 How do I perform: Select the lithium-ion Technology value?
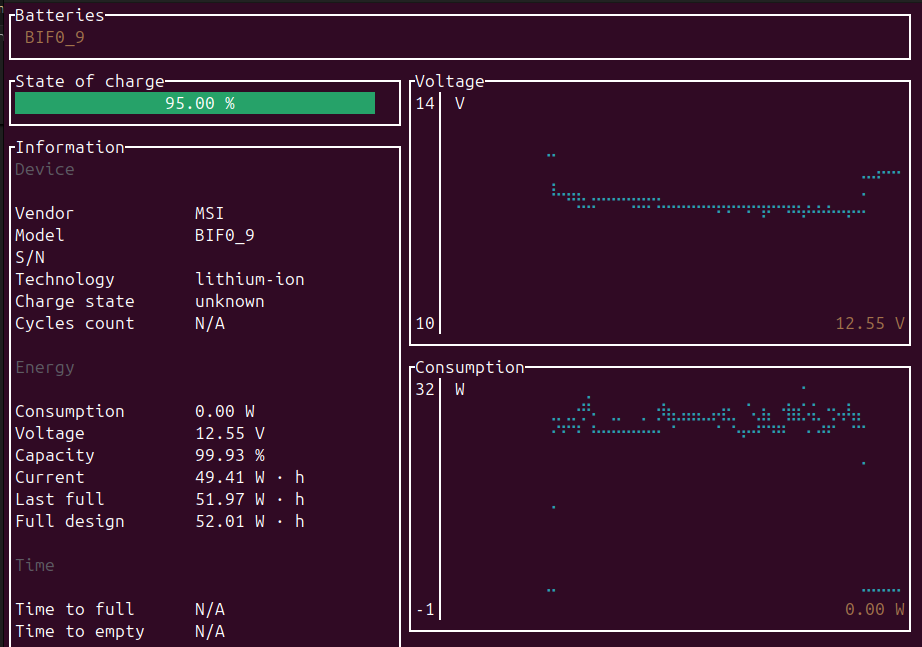pos(249,280)
